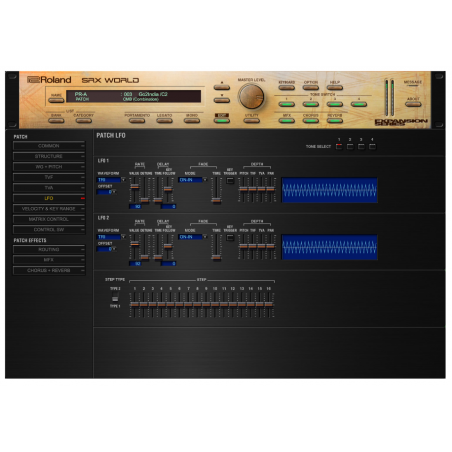Click the green EDIT button
Screen dimensions: 452x452
[x=222, y=121]
